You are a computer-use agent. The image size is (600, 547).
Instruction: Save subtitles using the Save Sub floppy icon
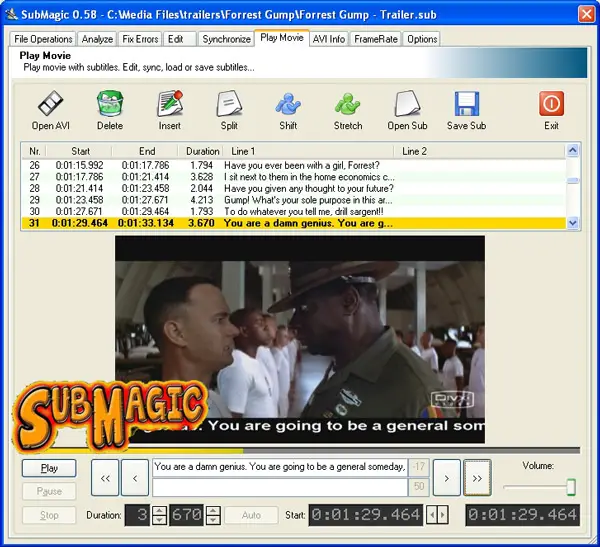(466, 103)
